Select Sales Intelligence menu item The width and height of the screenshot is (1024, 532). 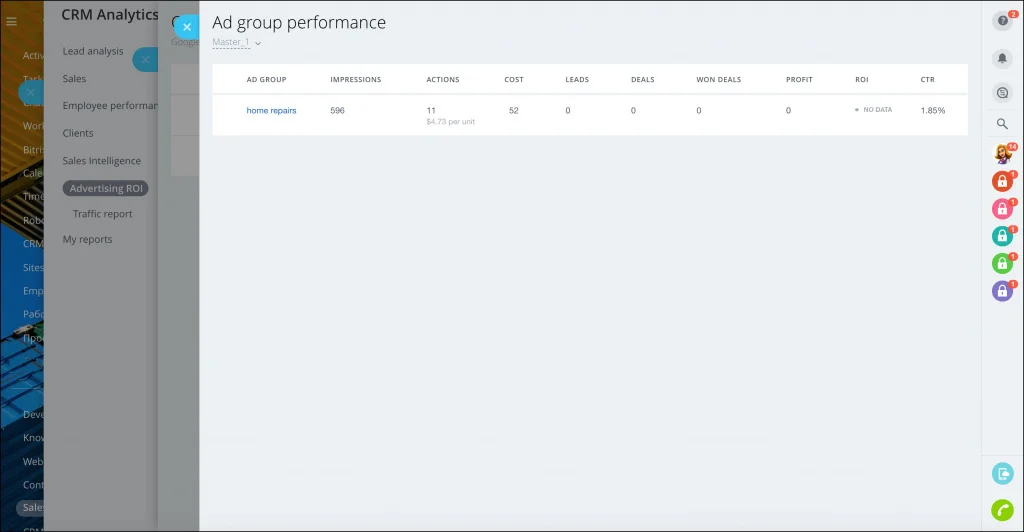[101, 161]
